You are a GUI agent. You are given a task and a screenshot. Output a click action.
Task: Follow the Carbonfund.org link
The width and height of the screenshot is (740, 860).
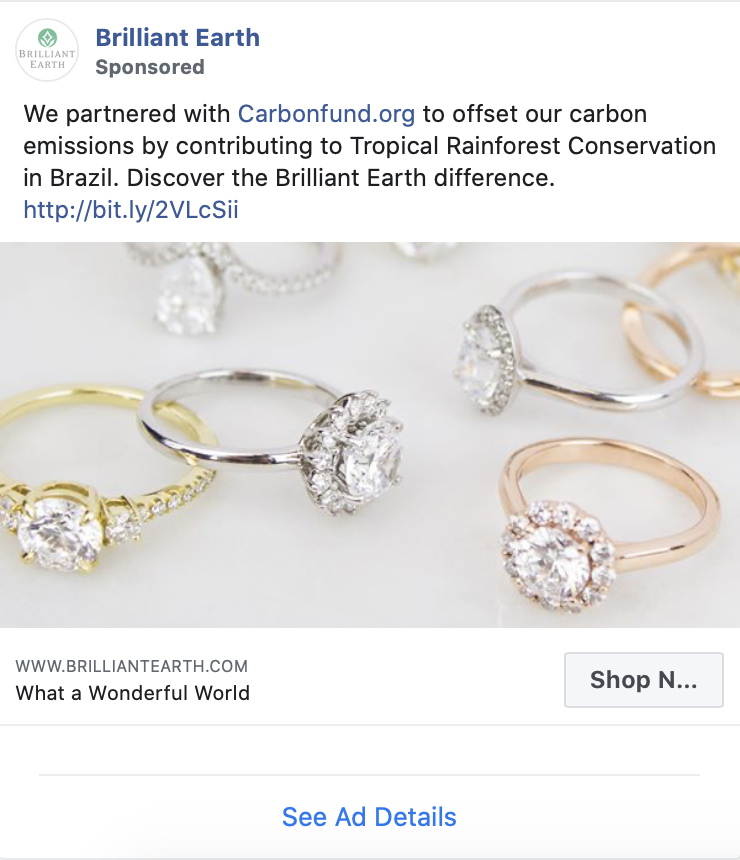coord(326,114)
